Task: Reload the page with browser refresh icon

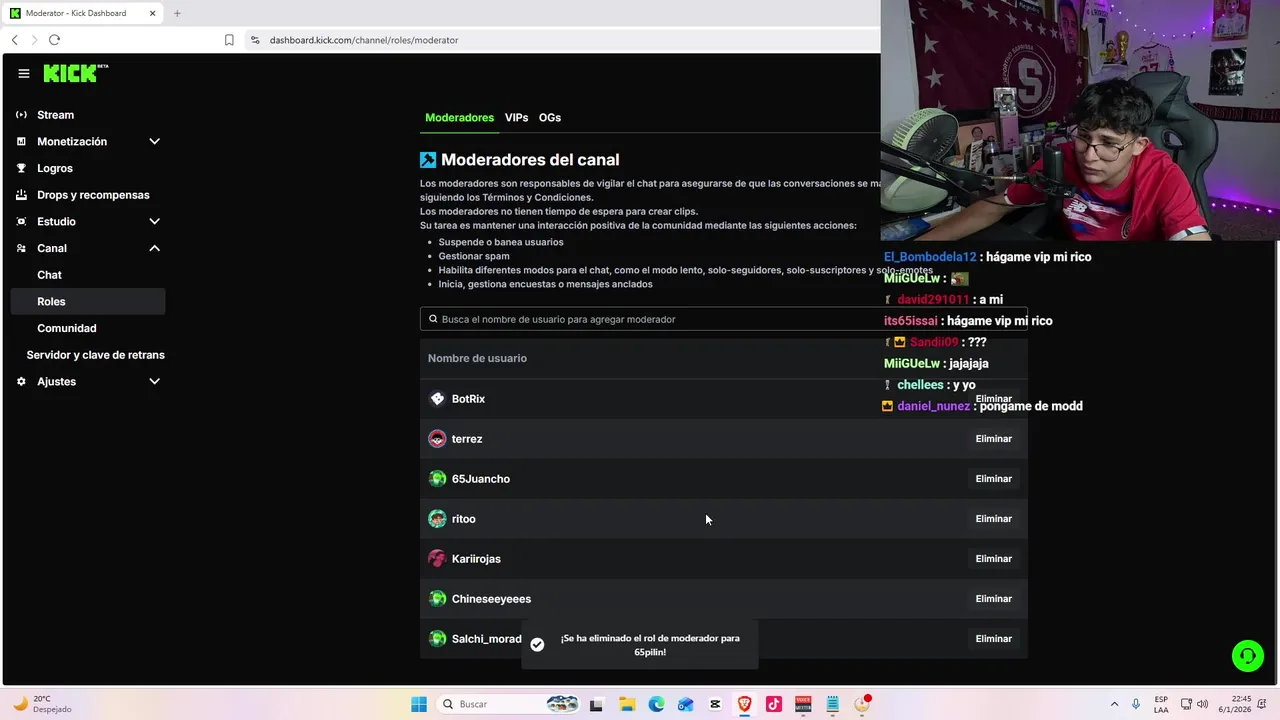Action: point(54,40)
